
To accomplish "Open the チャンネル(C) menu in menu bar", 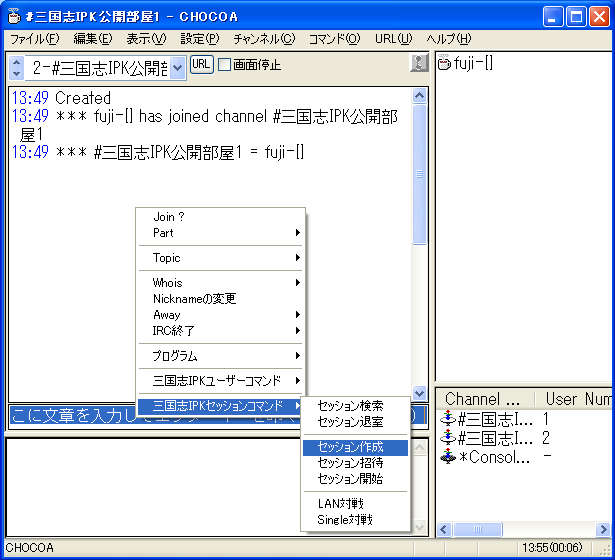I will click(264, 39).
